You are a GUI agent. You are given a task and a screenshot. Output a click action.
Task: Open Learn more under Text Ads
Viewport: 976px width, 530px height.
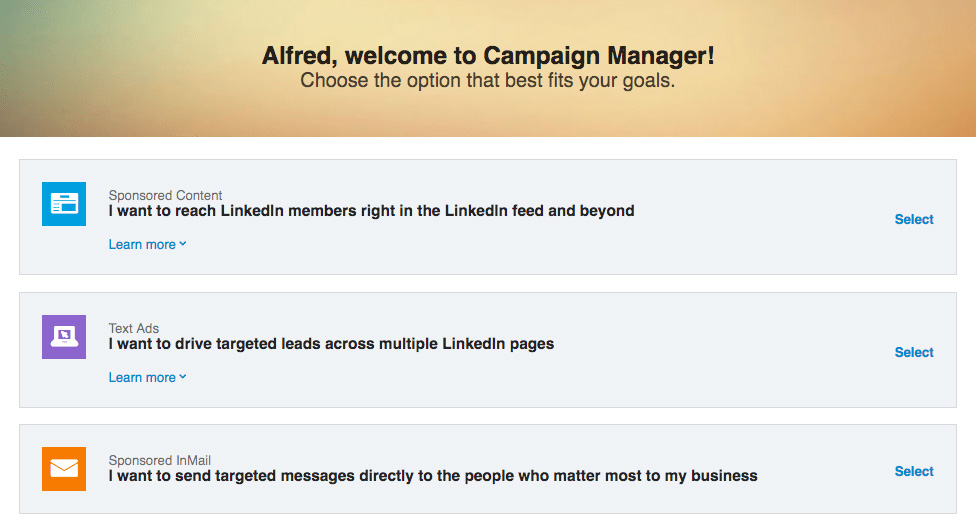click(142, 378)
